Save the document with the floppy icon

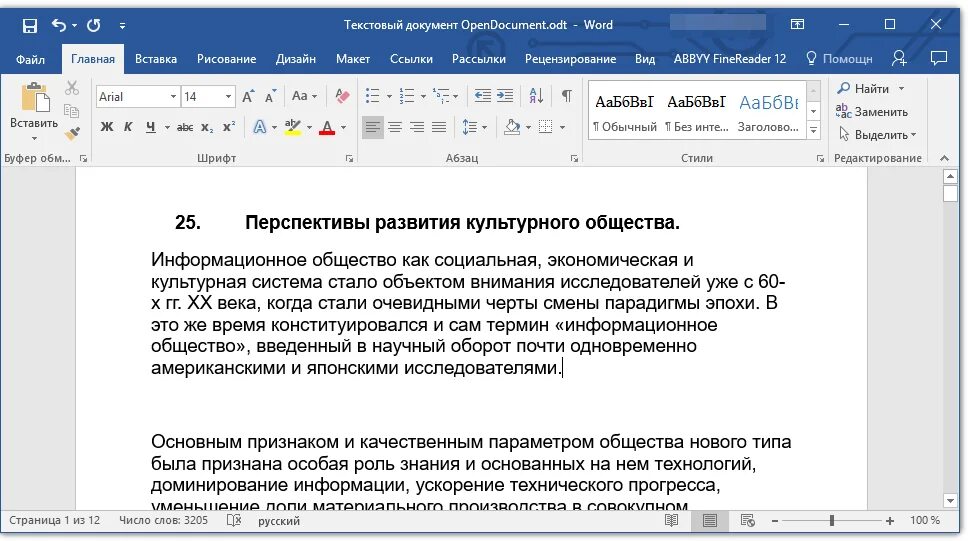click(30, 25)
